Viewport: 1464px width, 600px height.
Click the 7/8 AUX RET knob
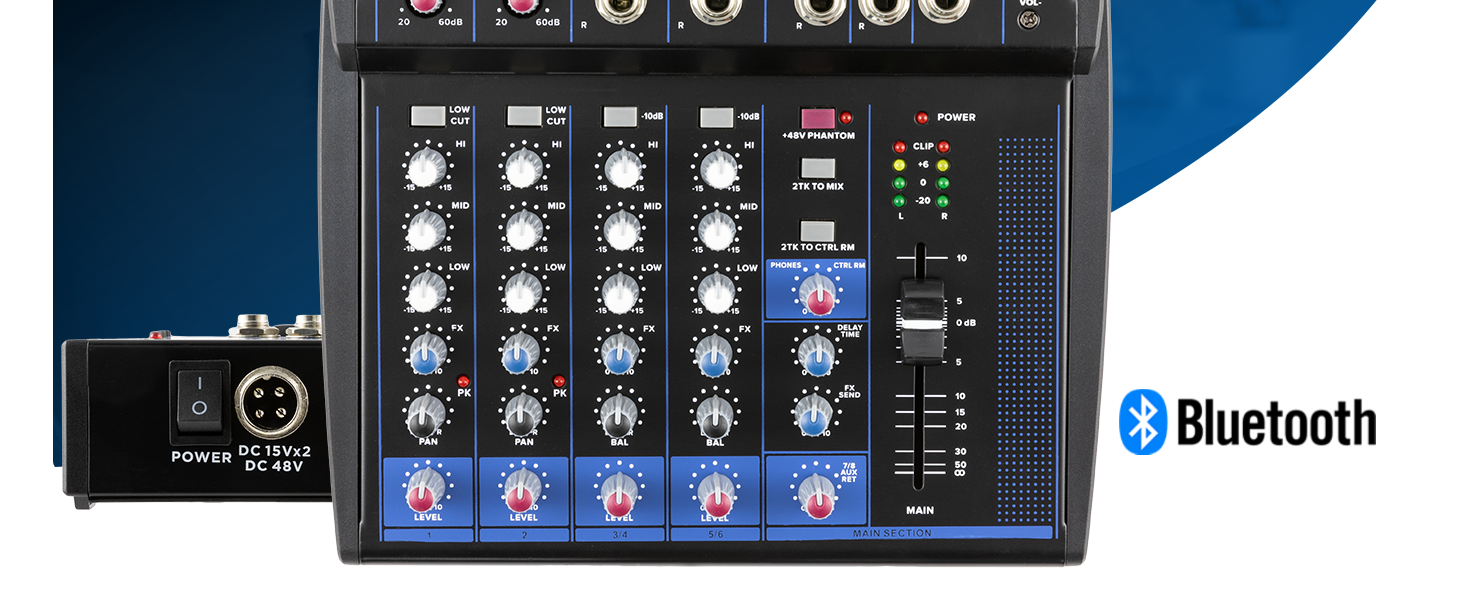(815, 491)
